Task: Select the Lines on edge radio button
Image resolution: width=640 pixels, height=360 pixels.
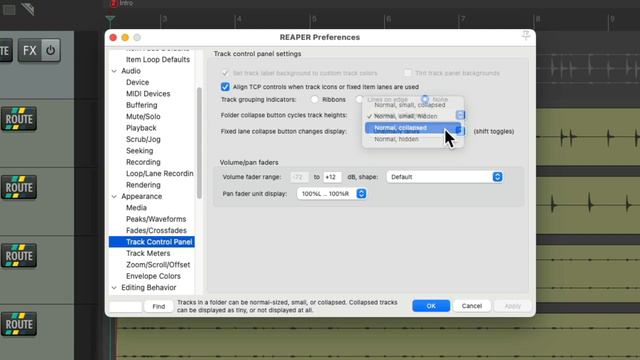Action: point(359,100)
